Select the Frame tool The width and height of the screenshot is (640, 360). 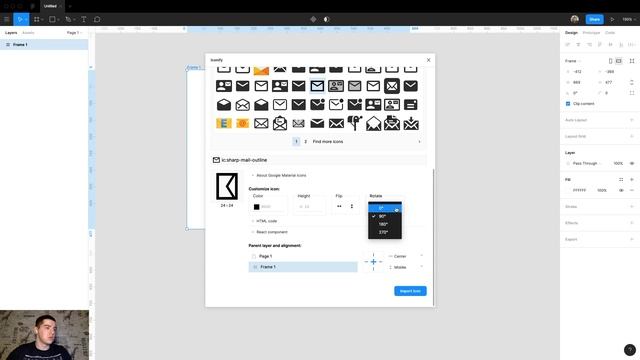[x=37, y=19]
